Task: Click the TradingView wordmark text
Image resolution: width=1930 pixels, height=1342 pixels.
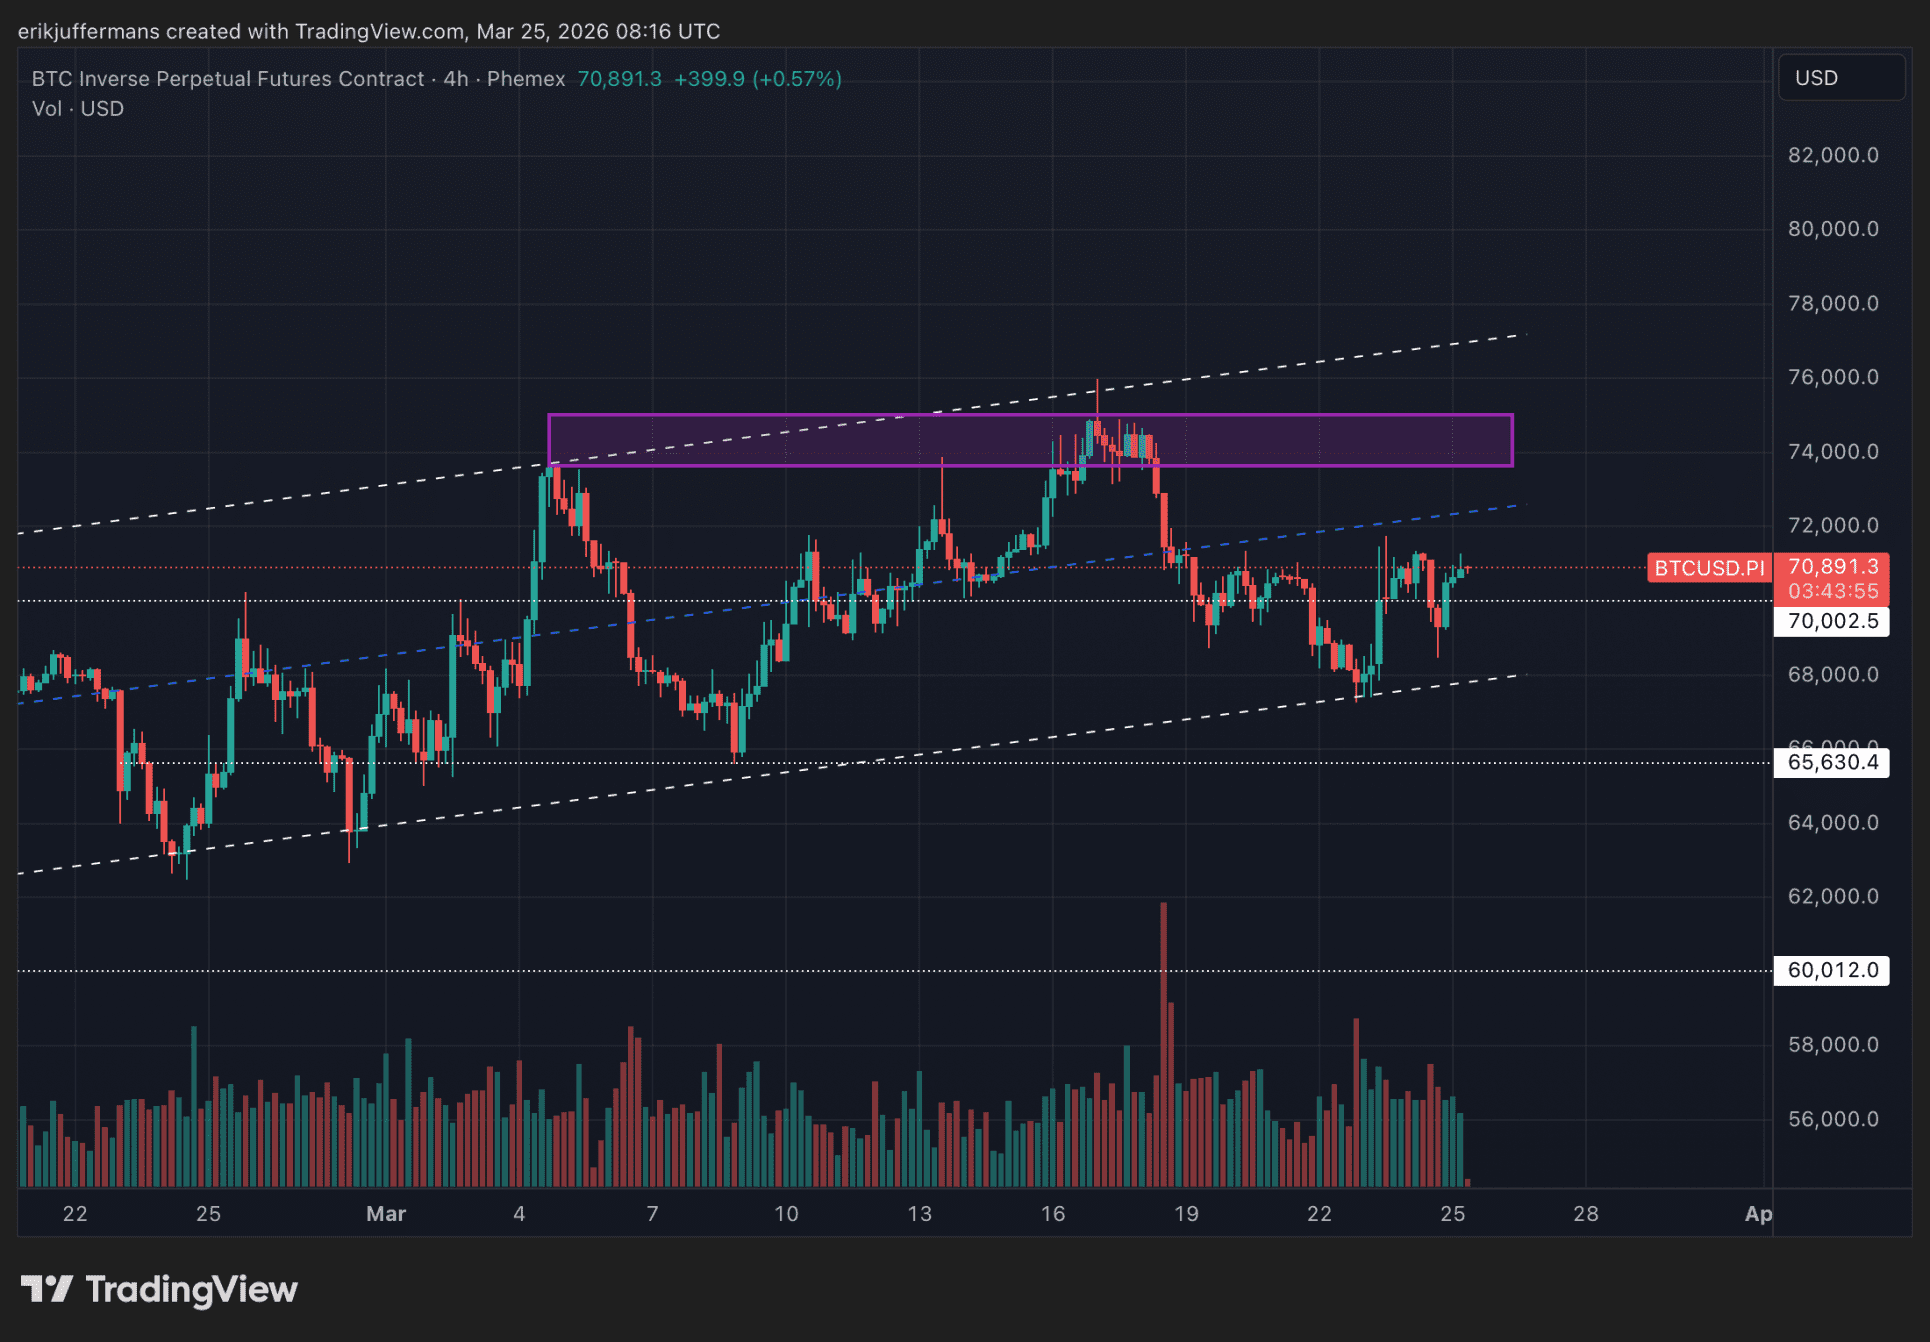Action: 192,1289
